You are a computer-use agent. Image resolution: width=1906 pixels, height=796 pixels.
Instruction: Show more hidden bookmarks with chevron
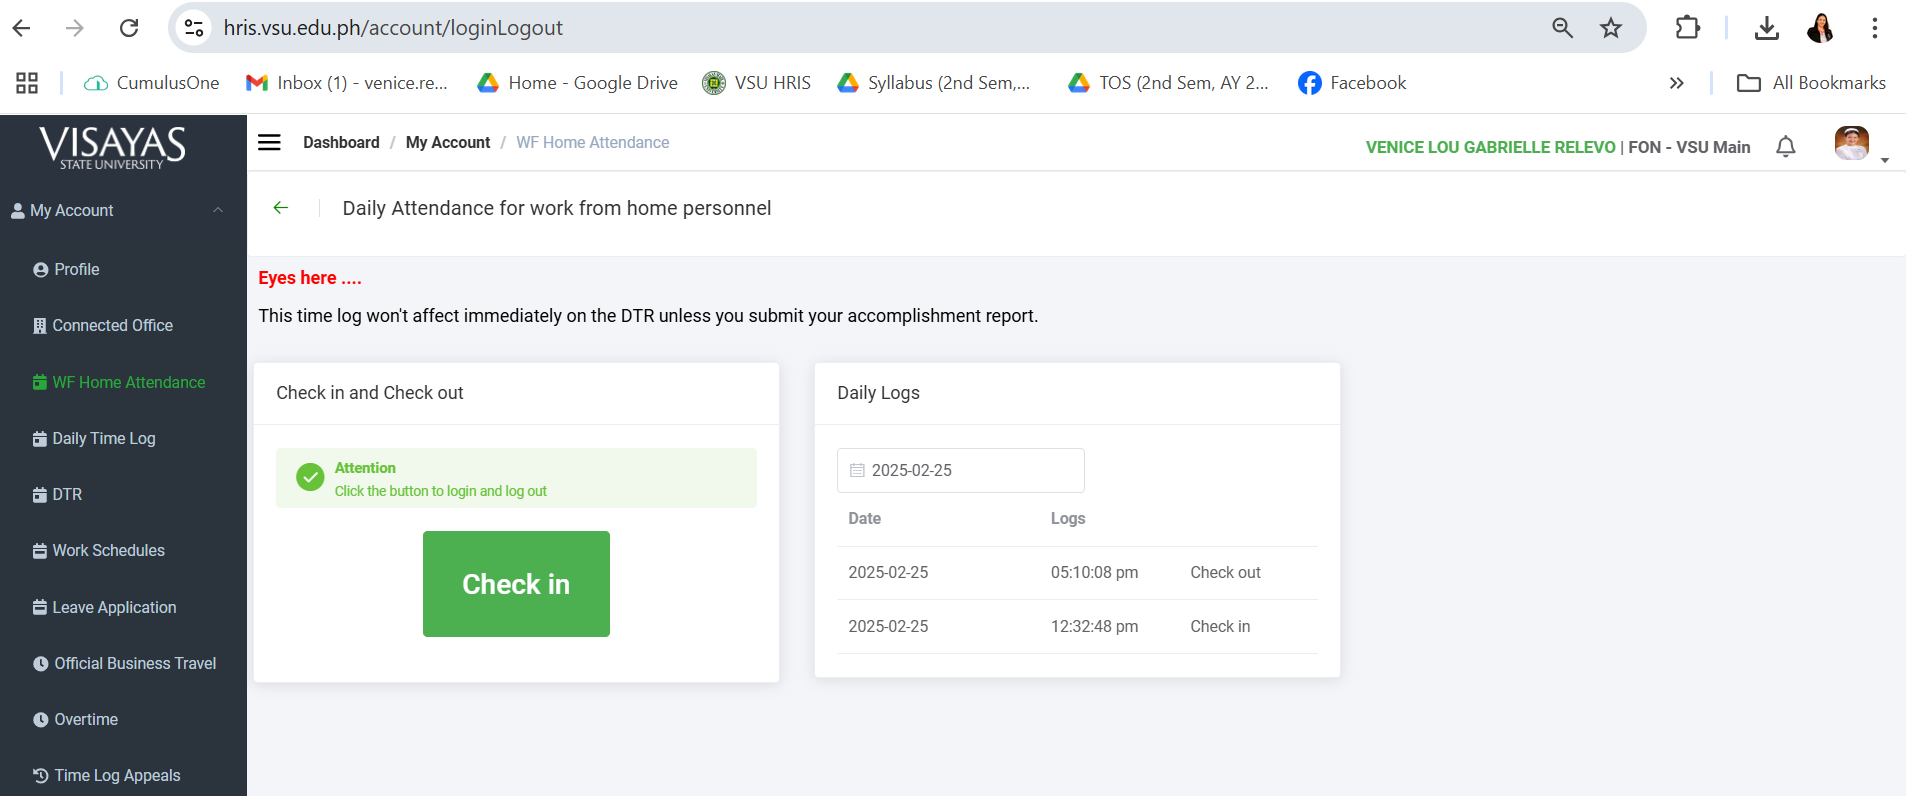click(1676, 83)
